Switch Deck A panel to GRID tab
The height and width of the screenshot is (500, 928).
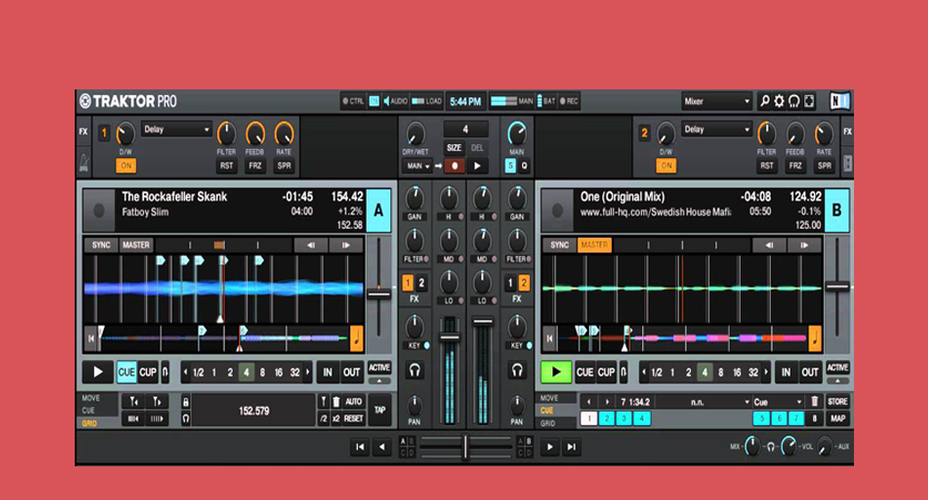[89, 423]
